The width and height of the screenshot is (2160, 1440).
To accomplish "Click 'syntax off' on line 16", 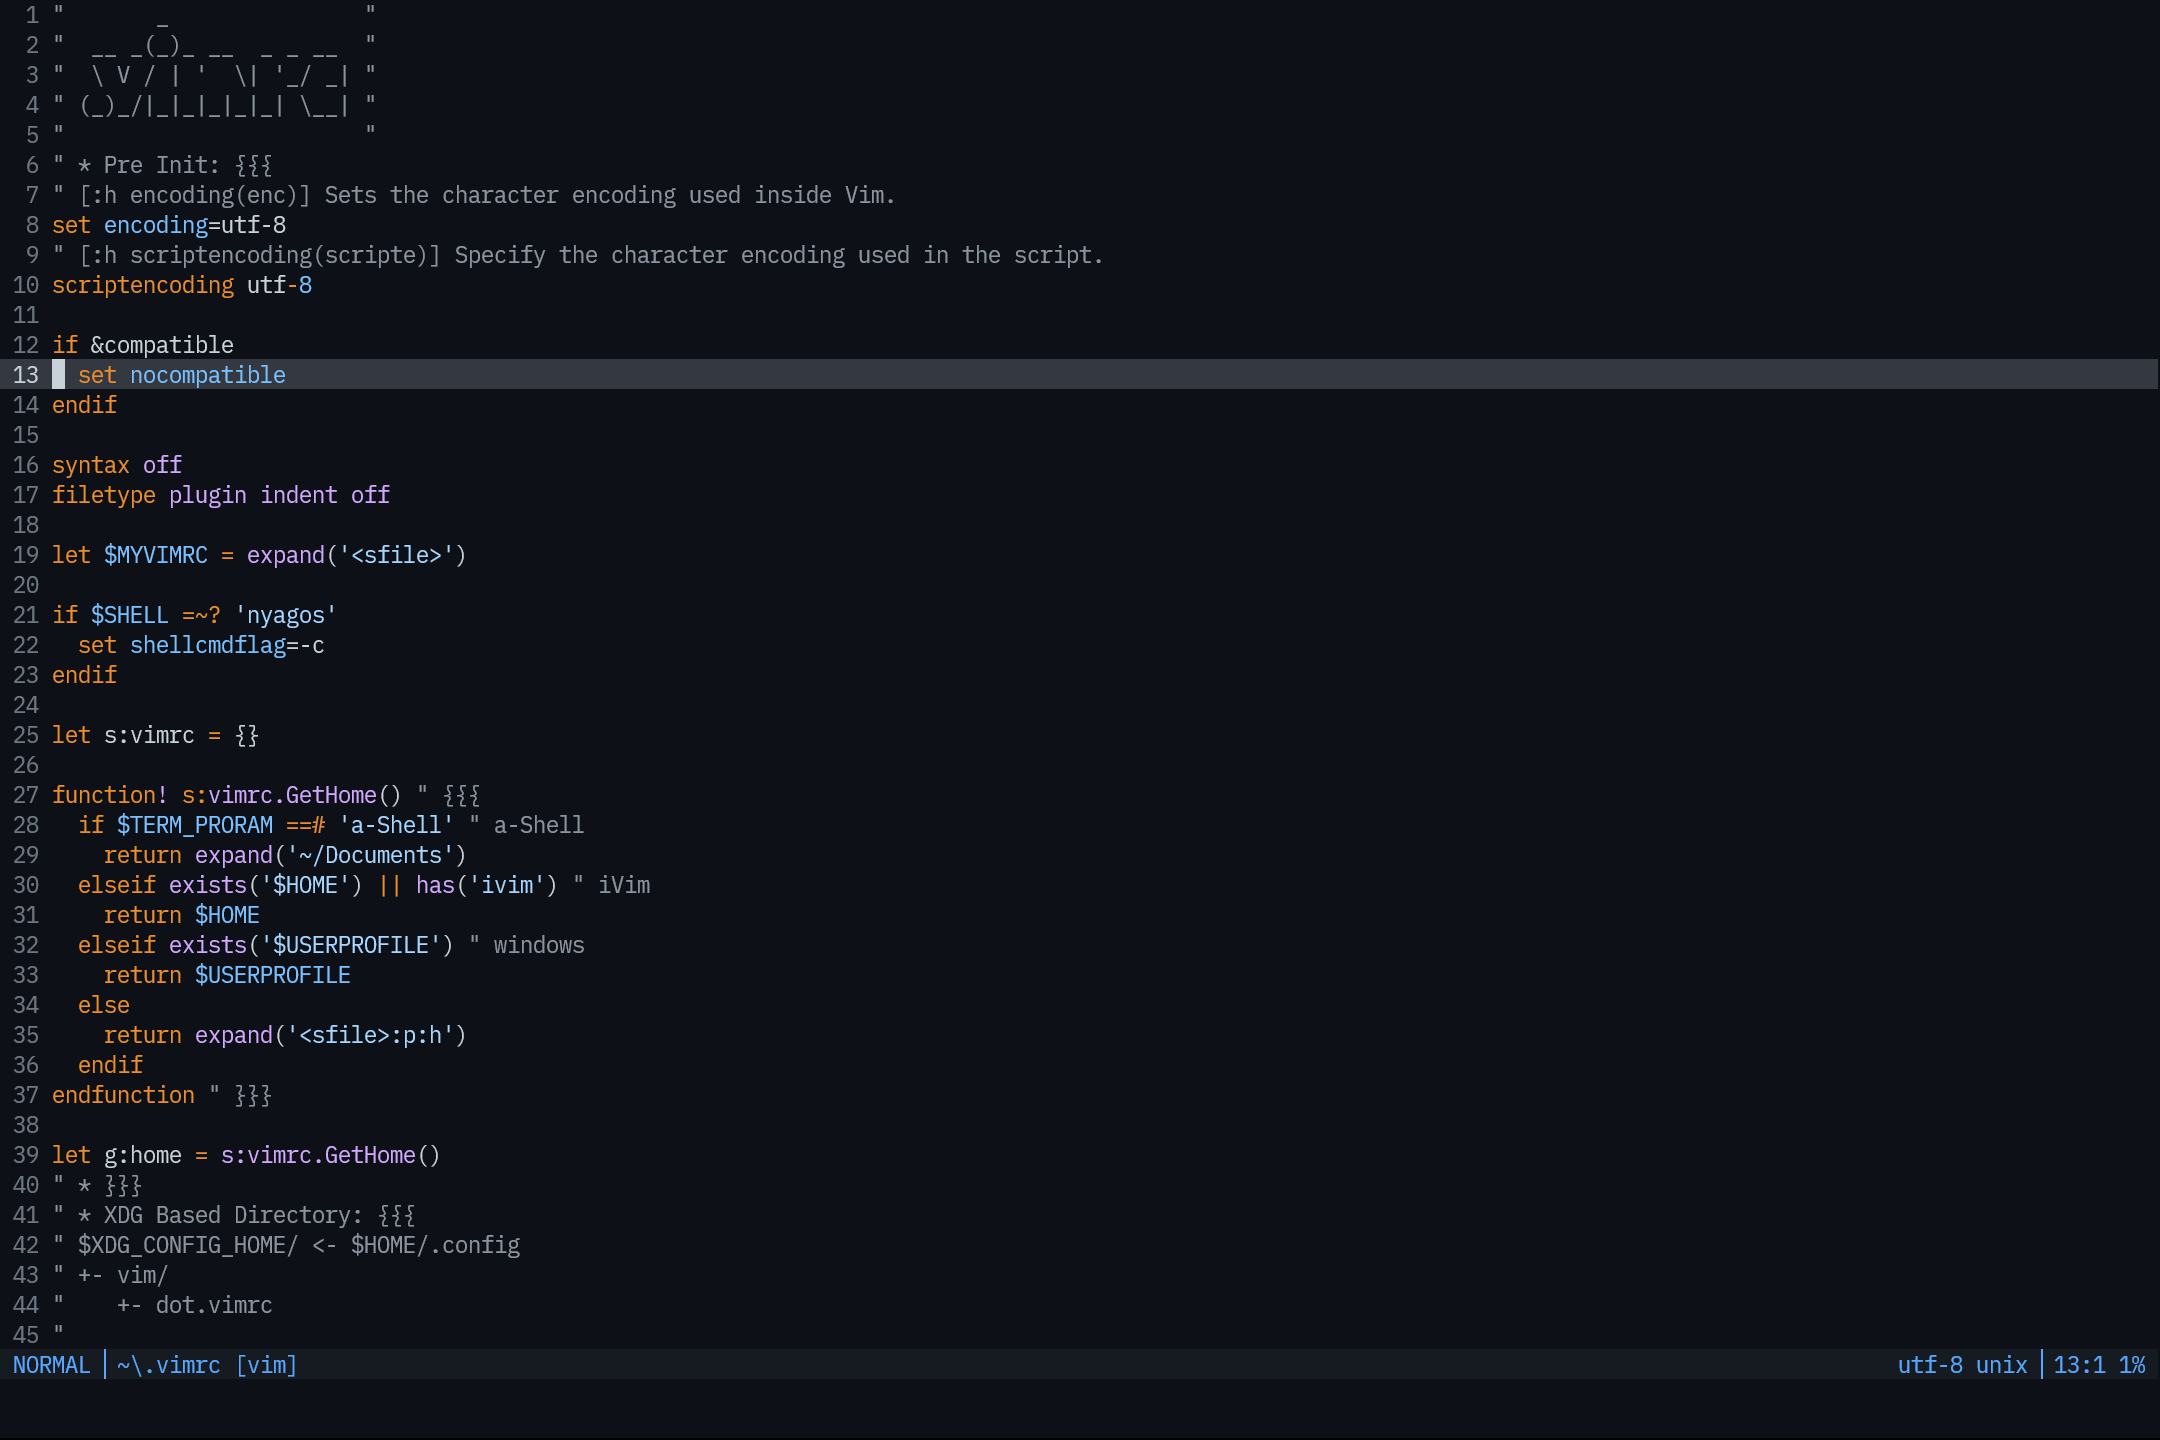I will click(x=117, y=465).
